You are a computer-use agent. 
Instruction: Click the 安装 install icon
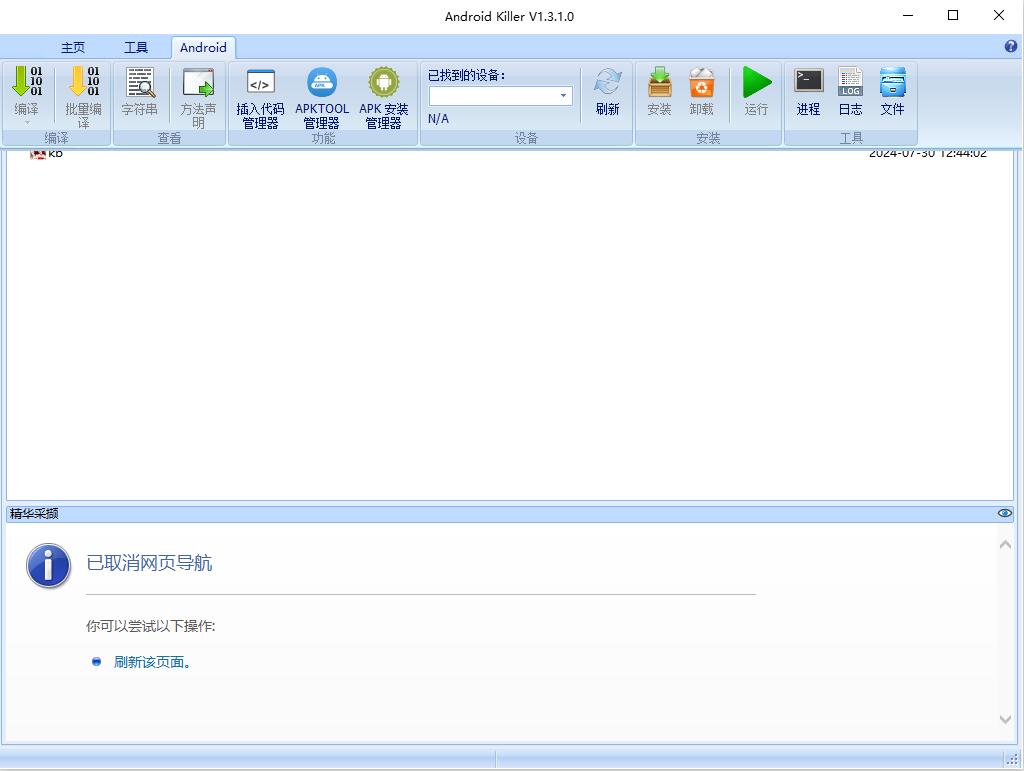click(659, 84)
